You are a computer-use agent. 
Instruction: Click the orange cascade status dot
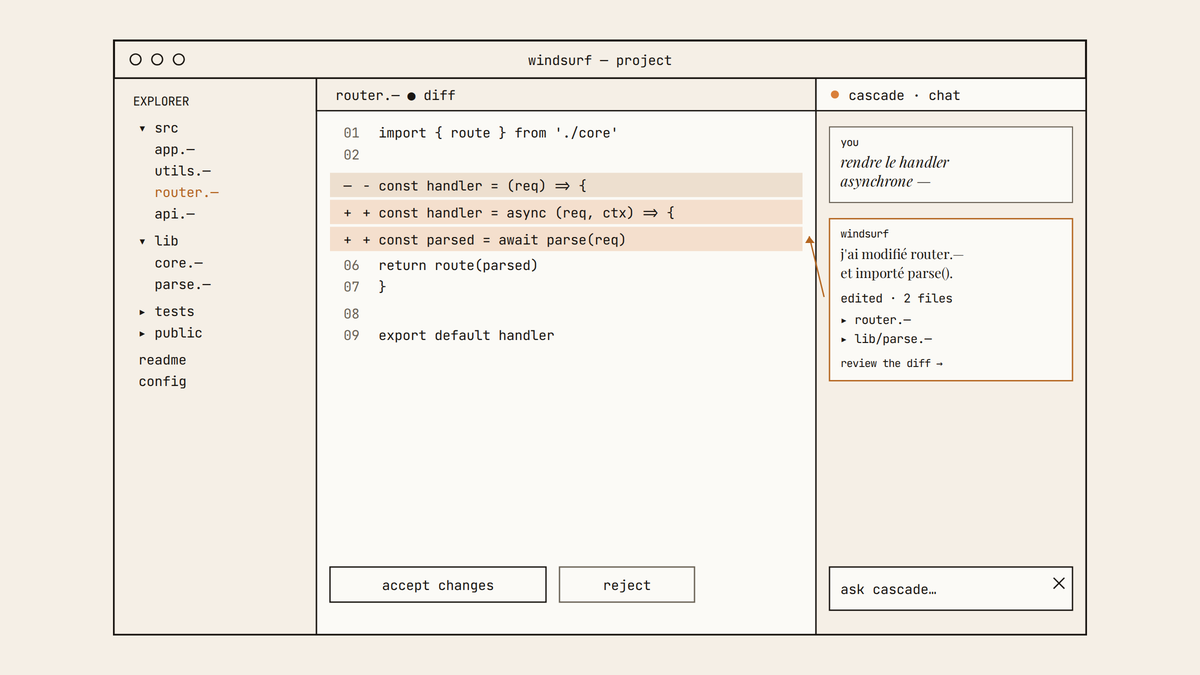(835, 96)
